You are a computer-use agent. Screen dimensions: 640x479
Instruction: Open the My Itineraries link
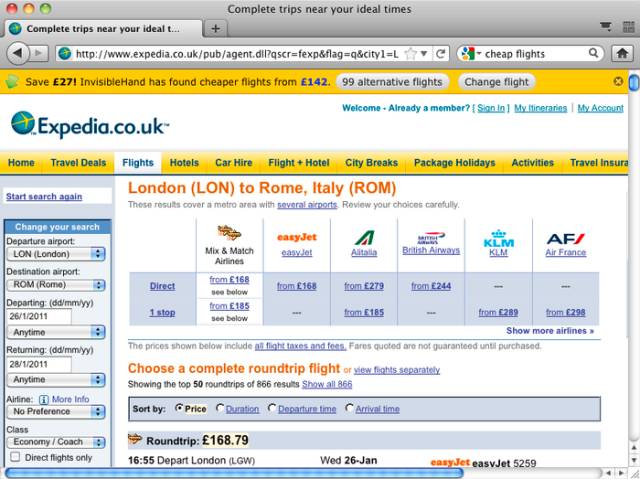tap(540, 108)
